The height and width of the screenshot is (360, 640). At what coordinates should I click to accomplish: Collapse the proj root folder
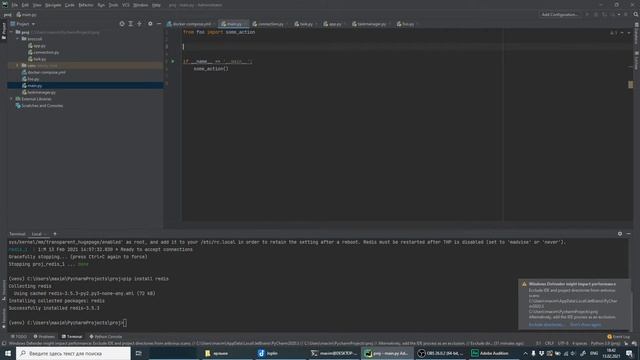tap(11, 32)
